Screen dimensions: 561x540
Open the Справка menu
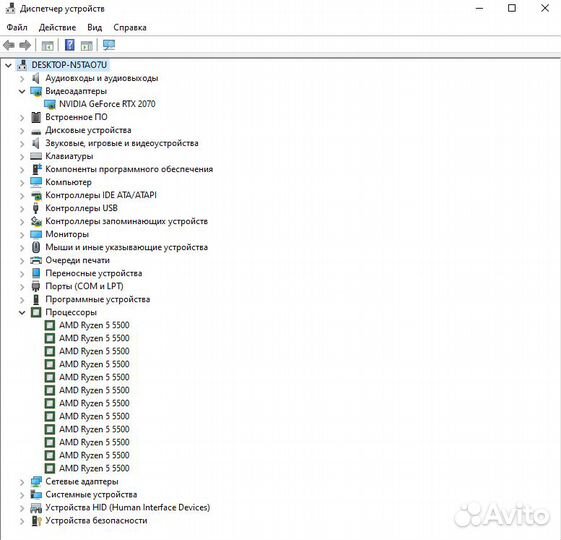130,28
